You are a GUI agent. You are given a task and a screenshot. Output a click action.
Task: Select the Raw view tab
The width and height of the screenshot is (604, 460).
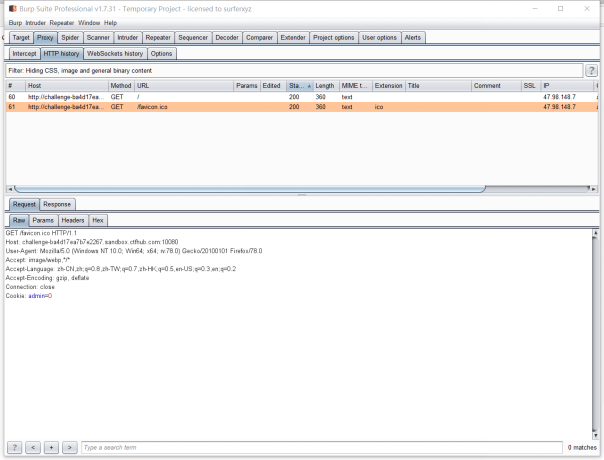[x=19, y=220]
